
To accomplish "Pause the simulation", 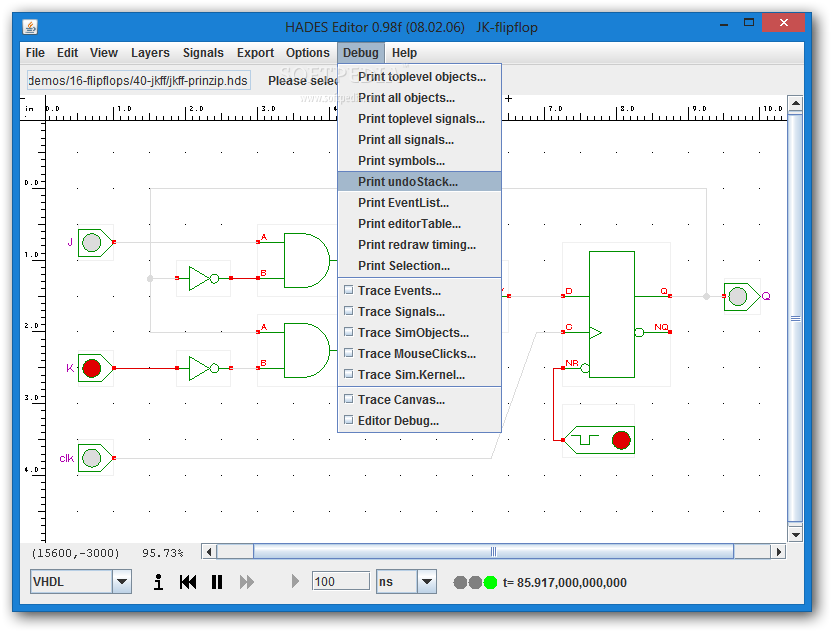I will [217, 582].
